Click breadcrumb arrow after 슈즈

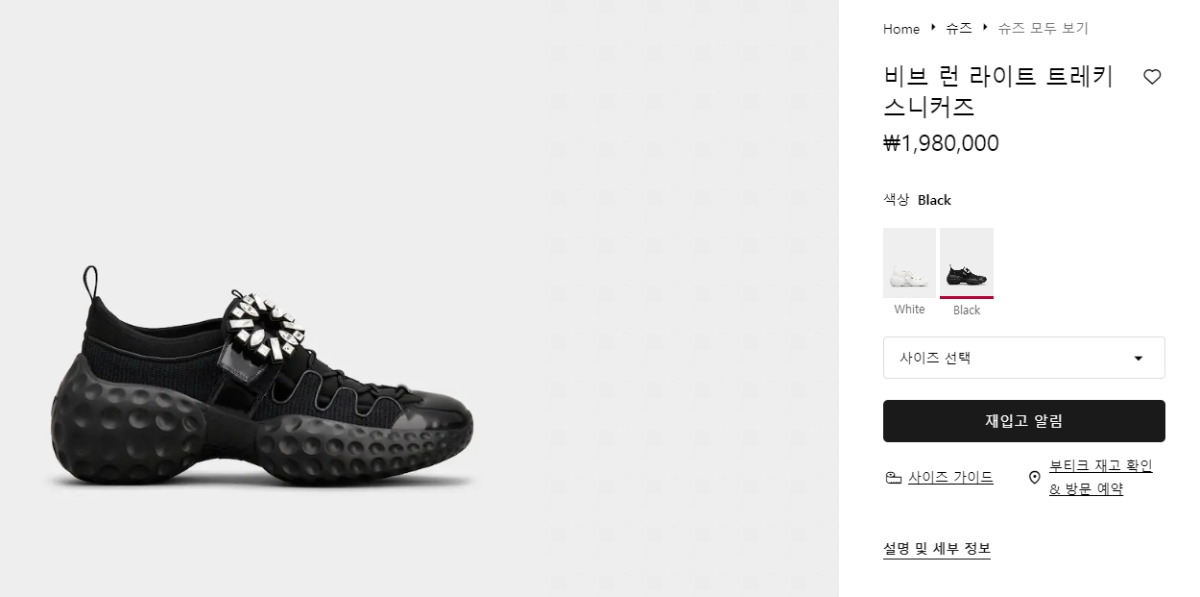(985, 28)
